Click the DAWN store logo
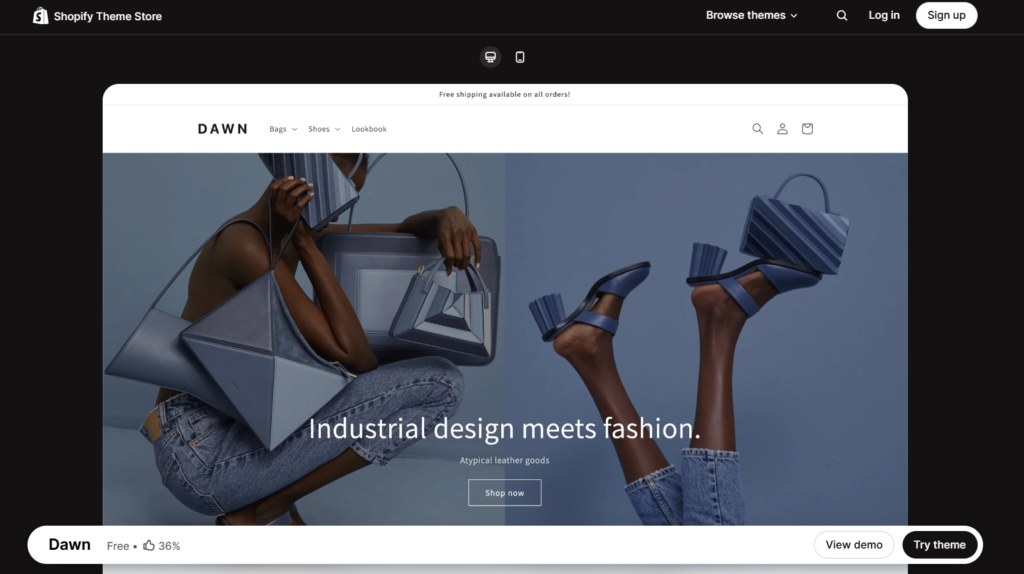Image resolution: width=1024 pixels, height=574 pixels. coord(223,129)
